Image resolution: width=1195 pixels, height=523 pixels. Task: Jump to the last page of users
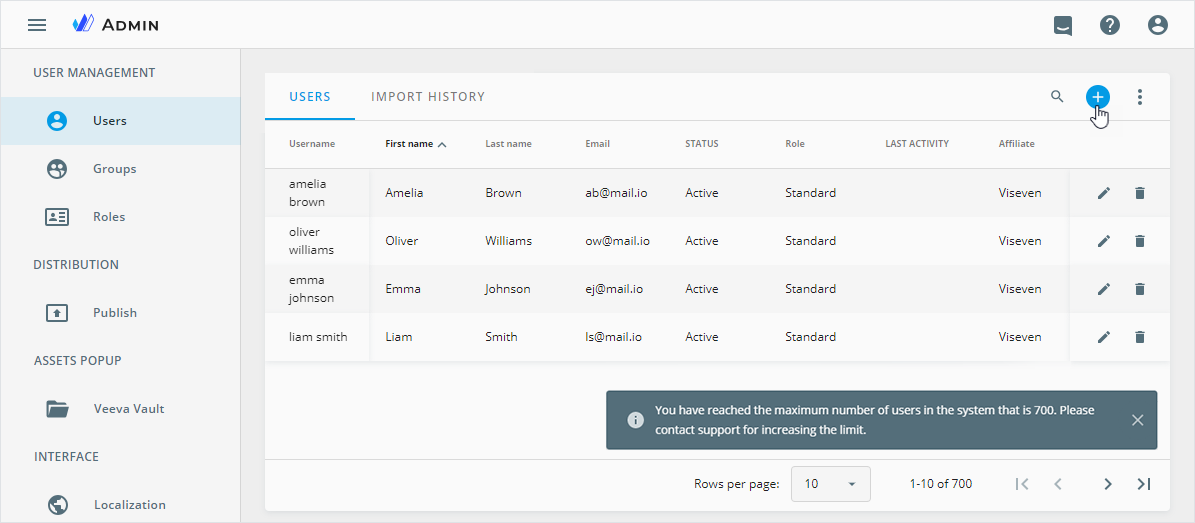point(1144,484)
